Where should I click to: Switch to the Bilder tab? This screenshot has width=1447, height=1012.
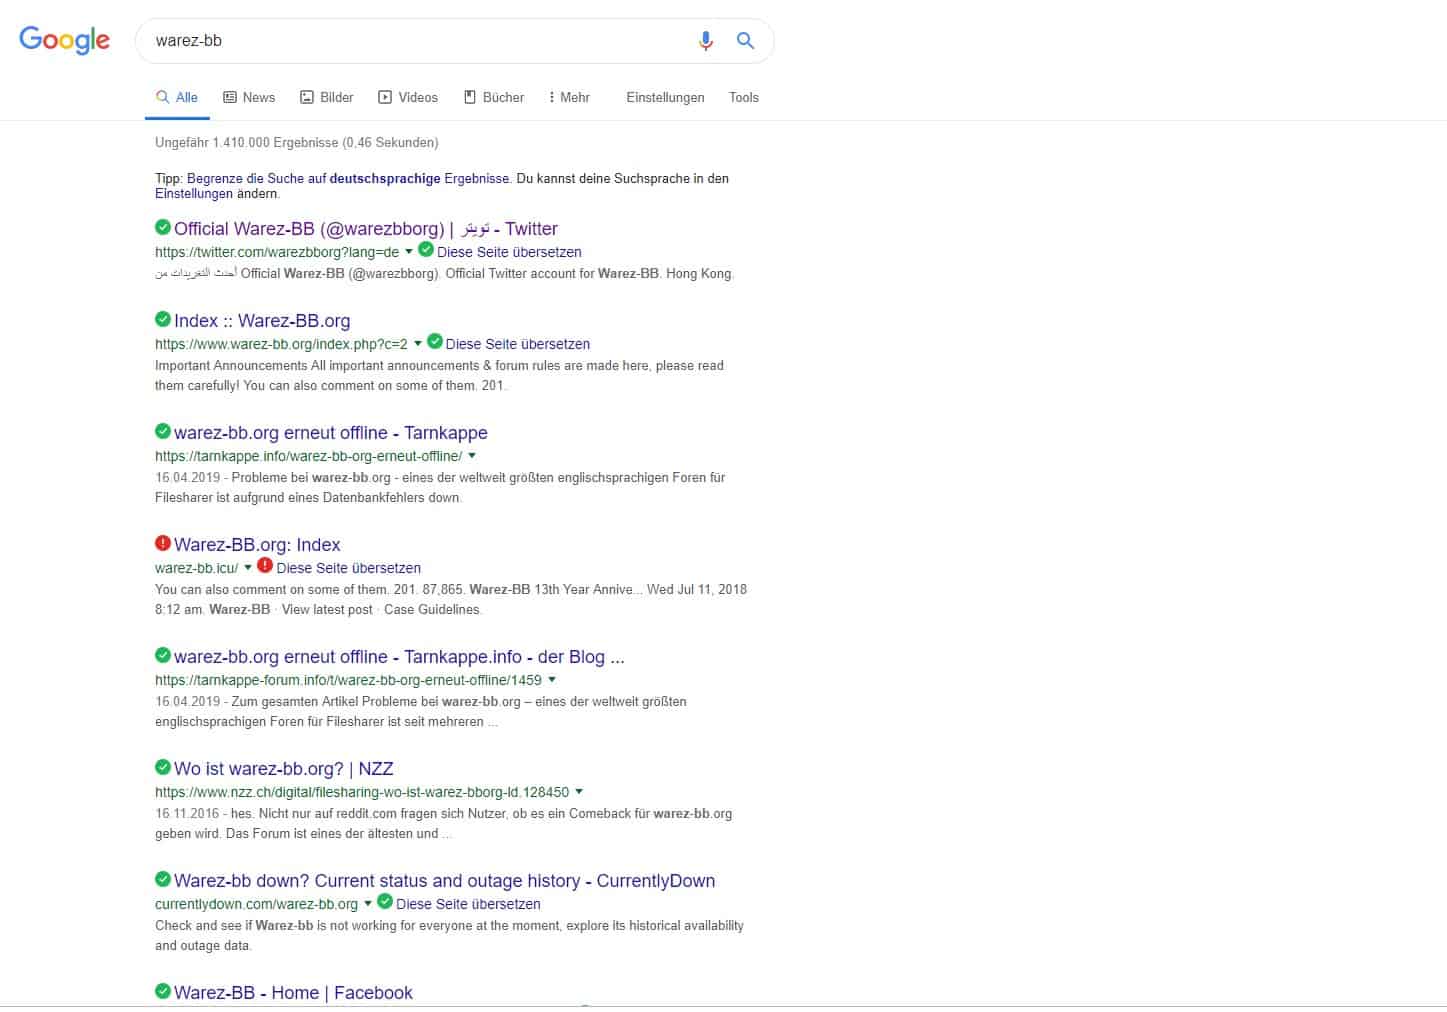pos(327,97)
